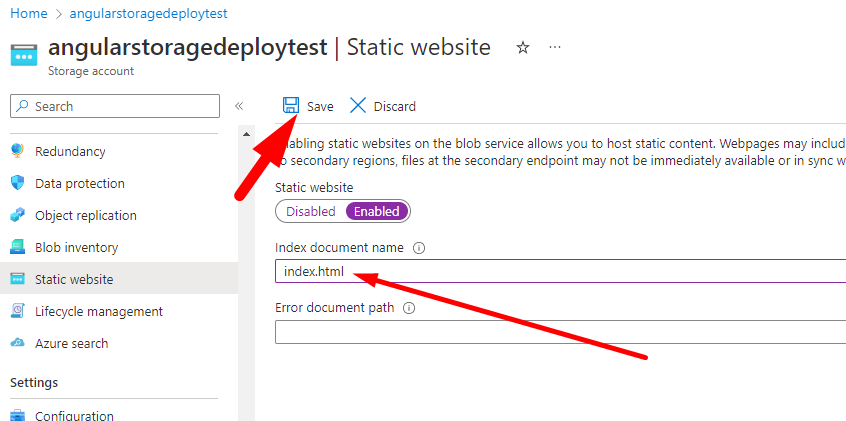Click the Discard X icon

357,106
